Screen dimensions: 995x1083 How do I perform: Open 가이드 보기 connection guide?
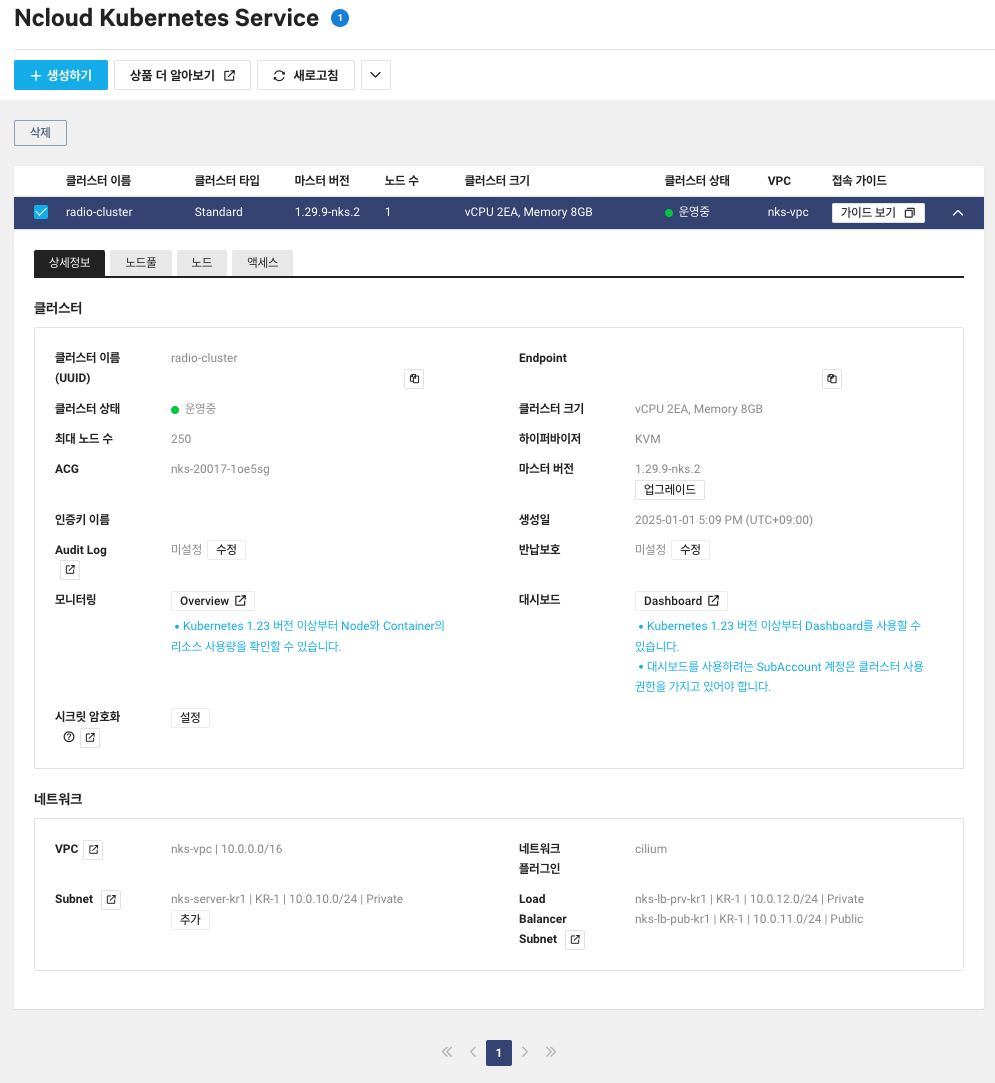point(878,213)
